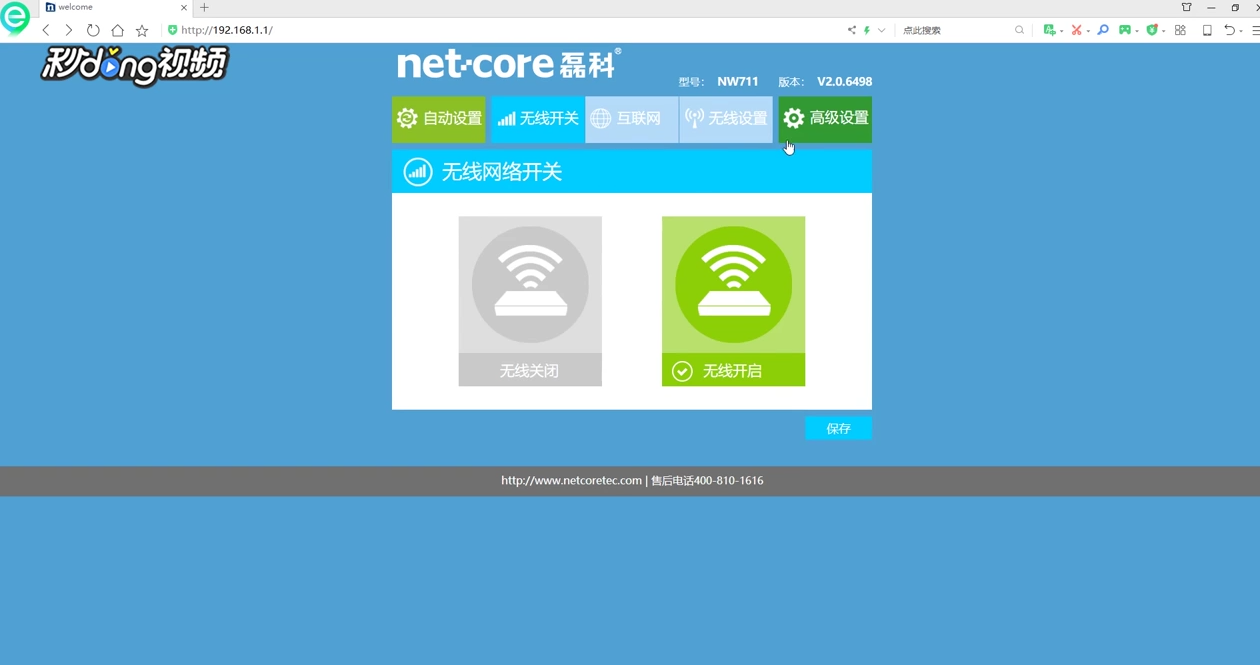This screenshot has height=665, width=1260.
Task: Click the hotline text 售后电话400-810-1616
Action: (x=707, y=481)
